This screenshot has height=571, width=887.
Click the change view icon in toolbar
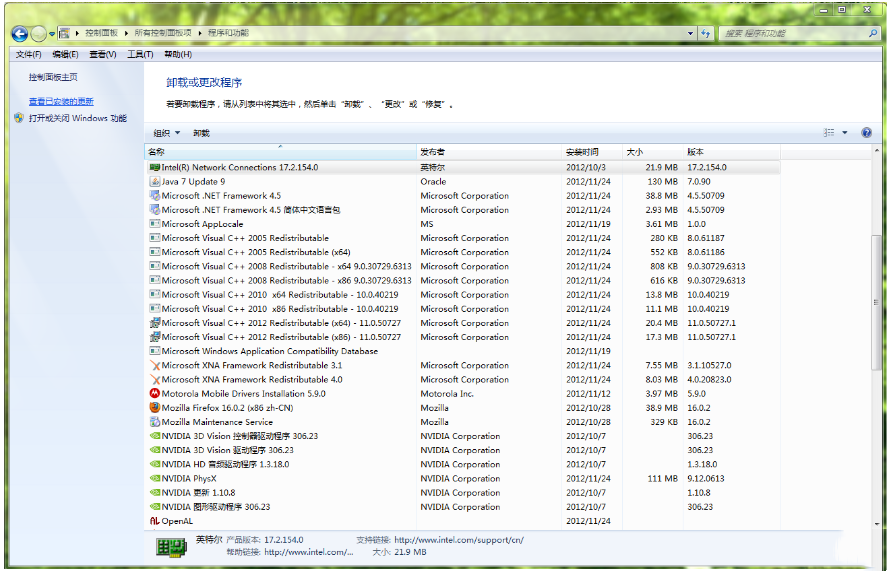(829, 132)
